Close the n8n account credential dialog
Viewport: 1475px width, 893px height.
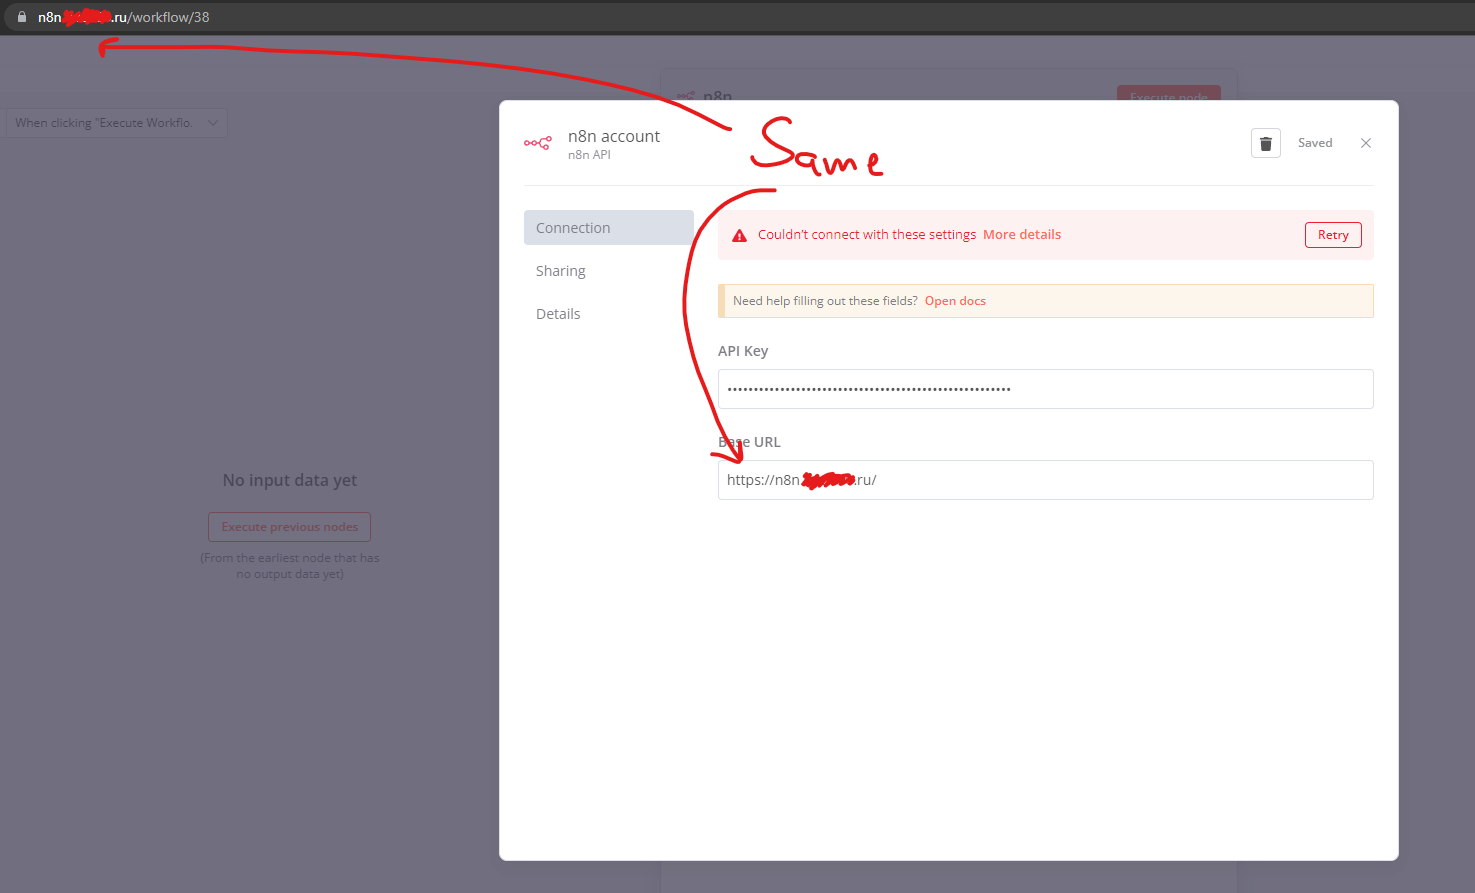coord(1366,143)
